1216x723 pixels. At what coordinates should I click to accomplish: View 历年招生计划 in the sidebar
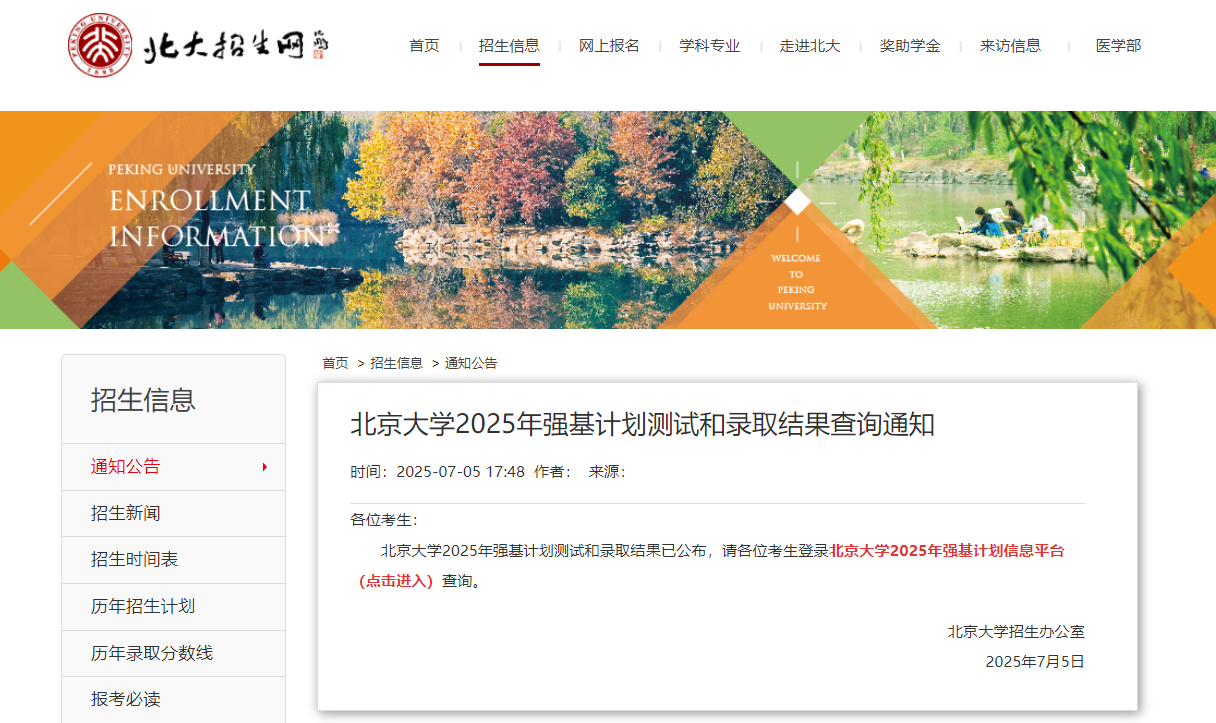pos(143,606)
